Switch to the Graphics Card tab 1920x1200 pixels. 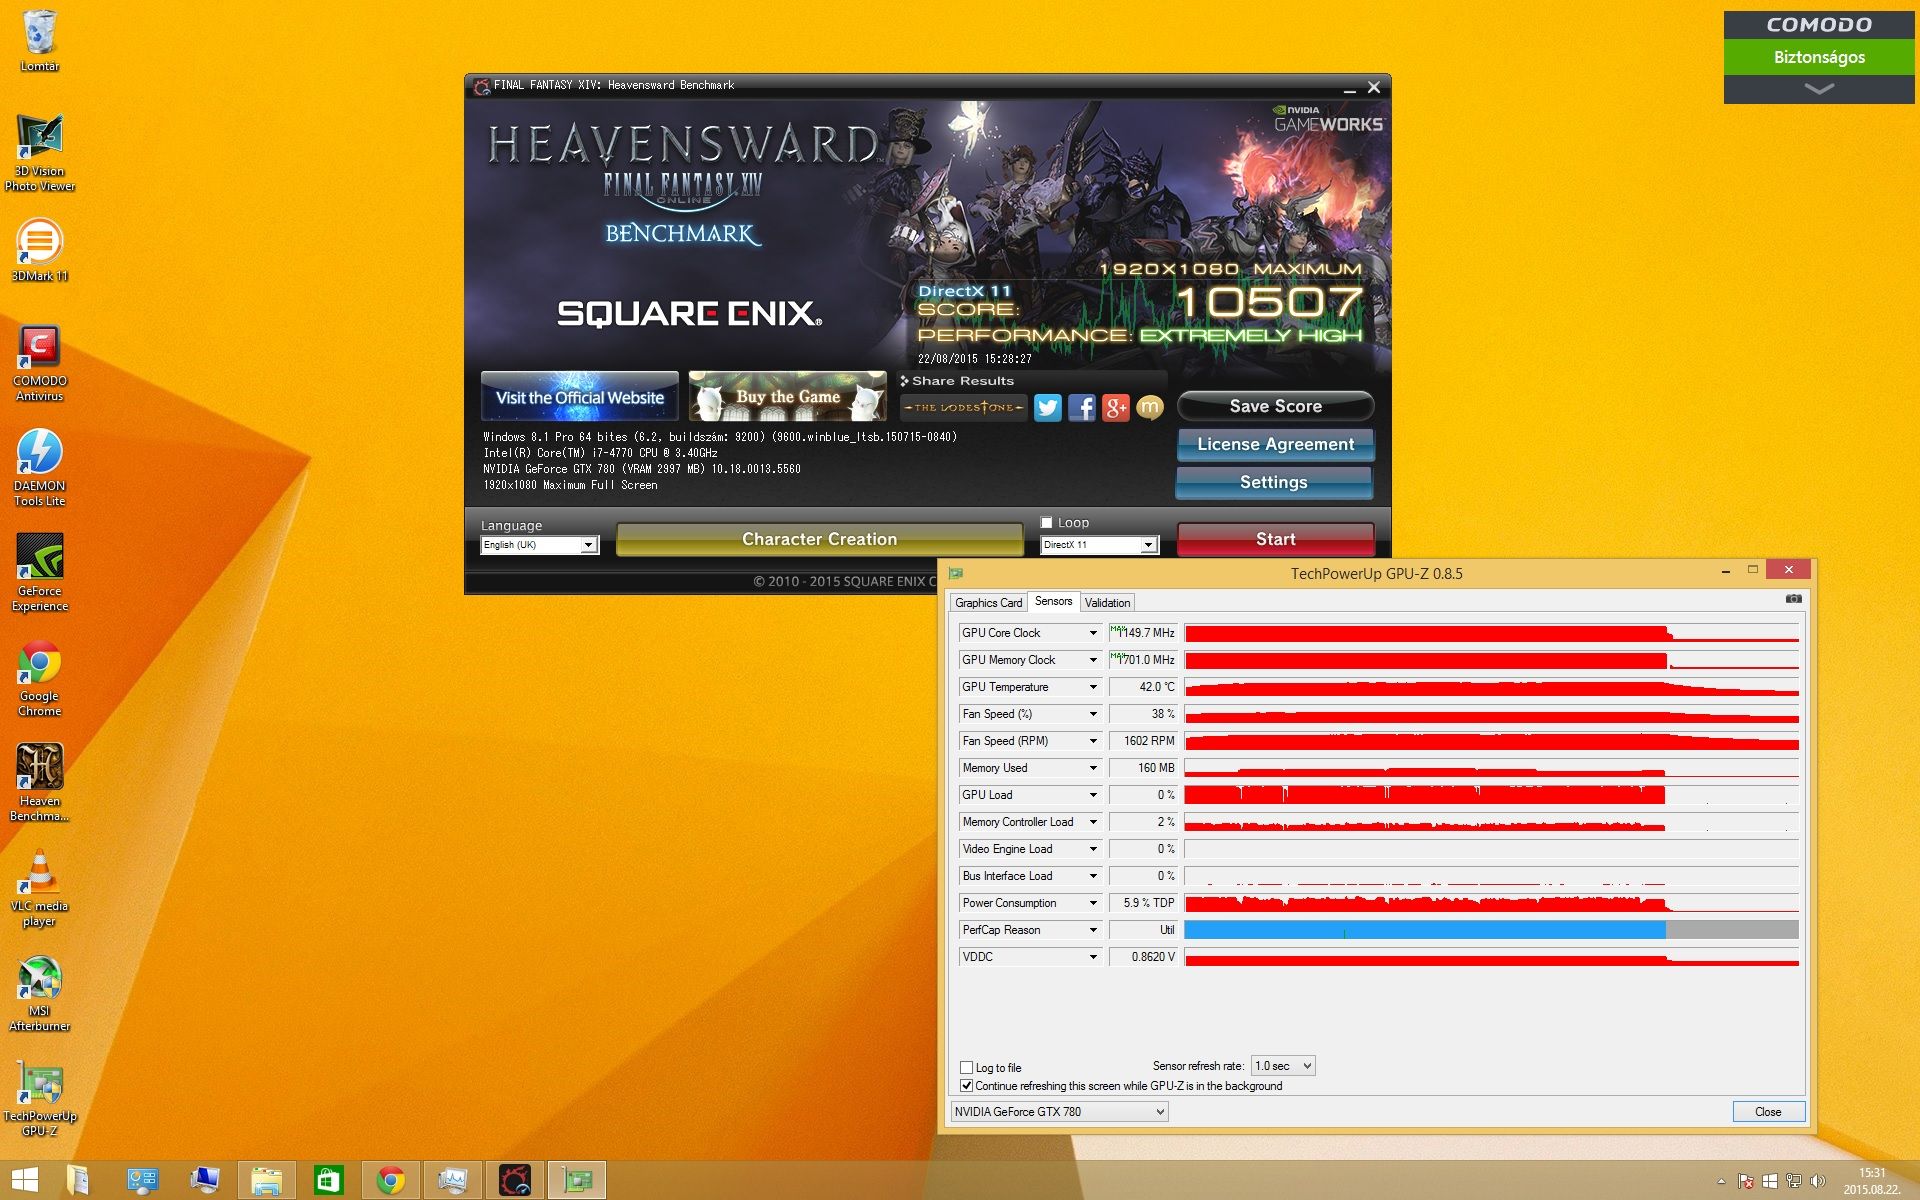[x=988, y=602]
